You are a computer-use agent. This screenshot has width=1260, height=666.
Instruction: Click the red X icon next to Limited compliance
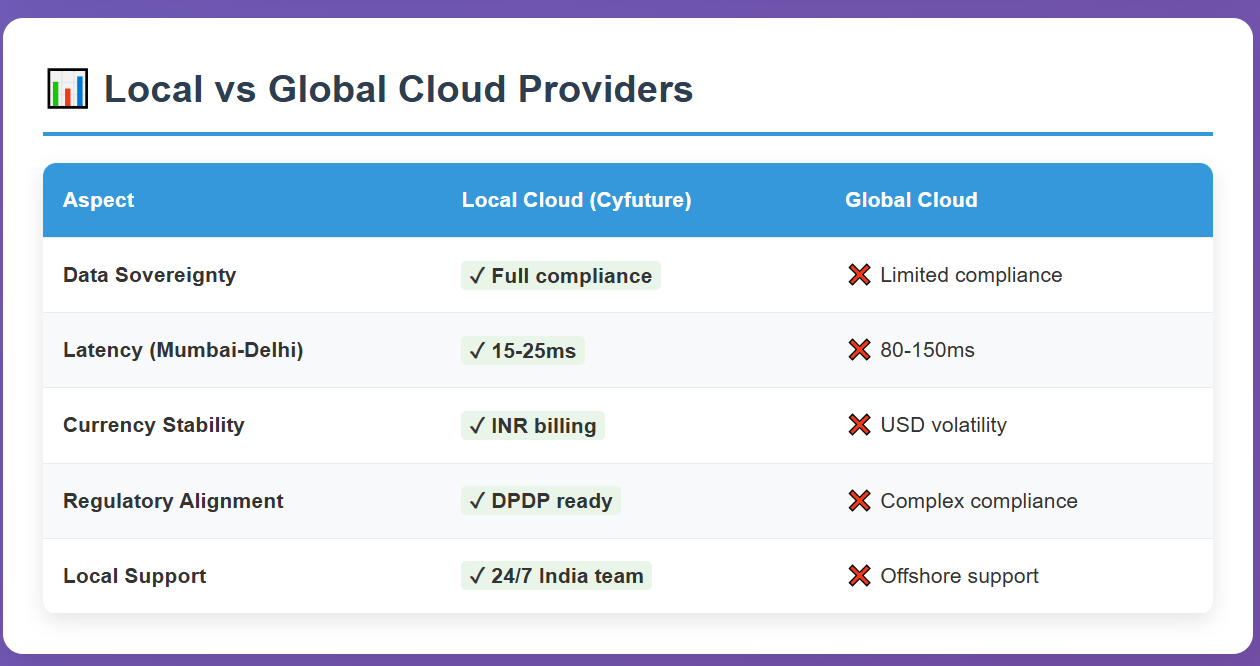coord(859,275)
